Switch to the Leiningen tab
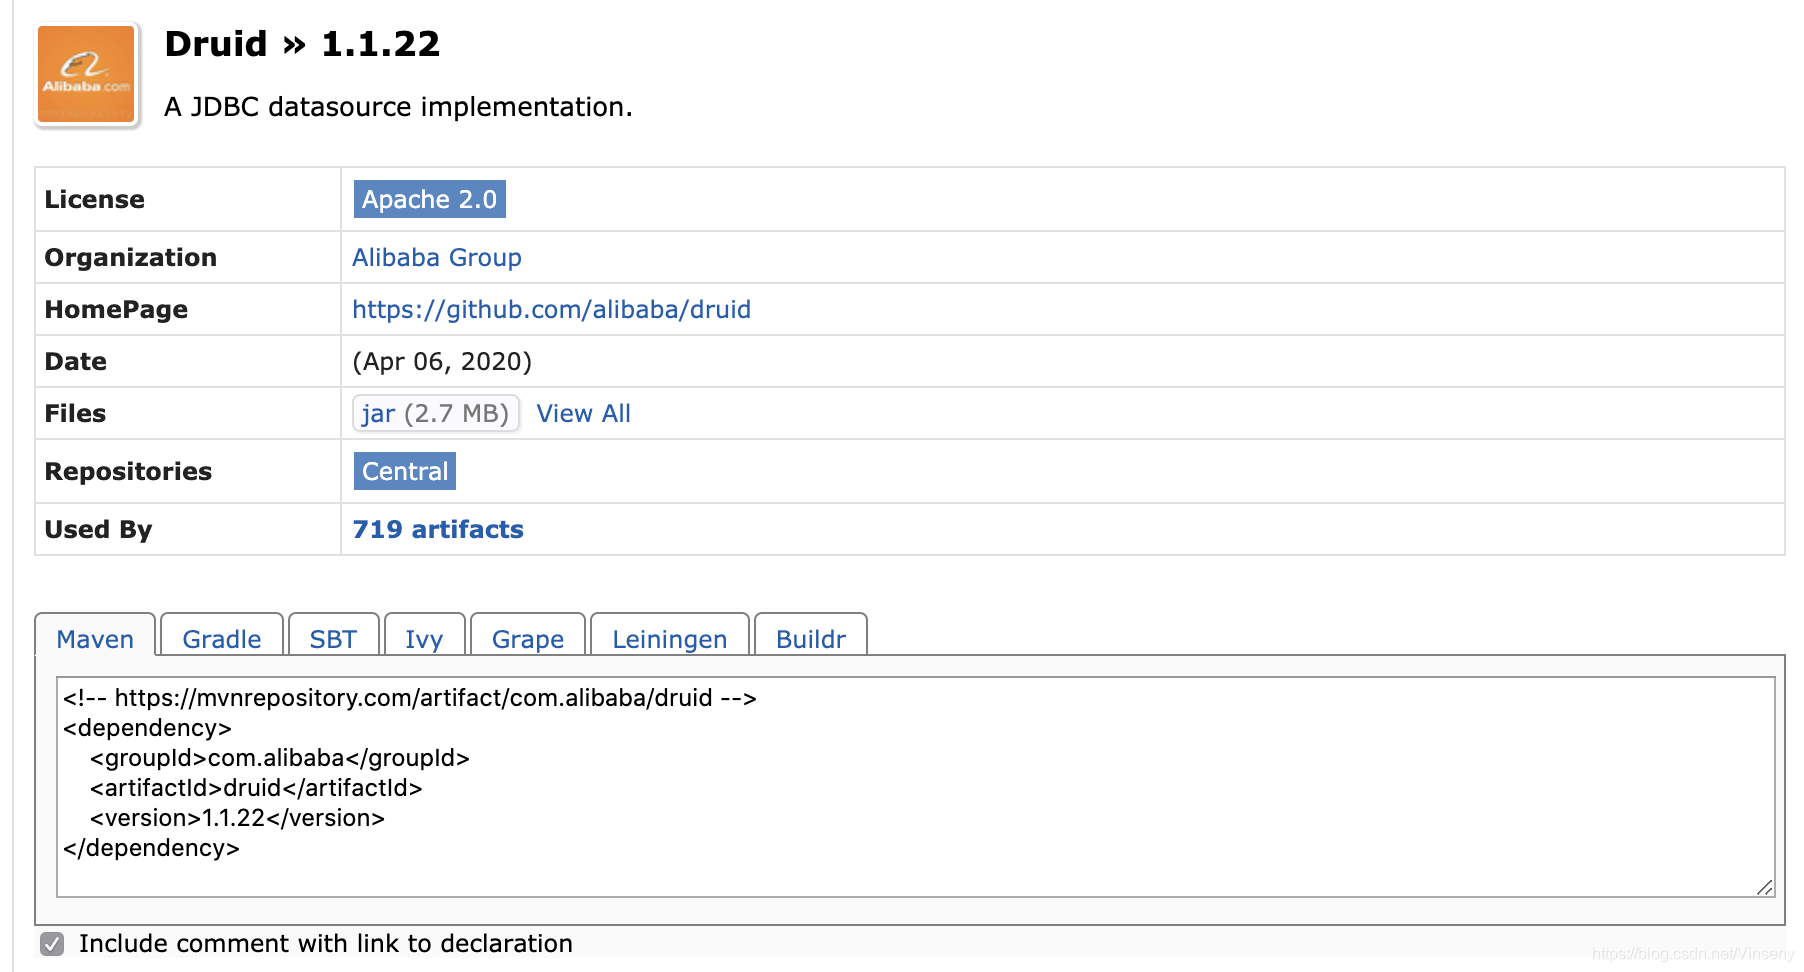Screen dimensions: 1804x972 670,638
